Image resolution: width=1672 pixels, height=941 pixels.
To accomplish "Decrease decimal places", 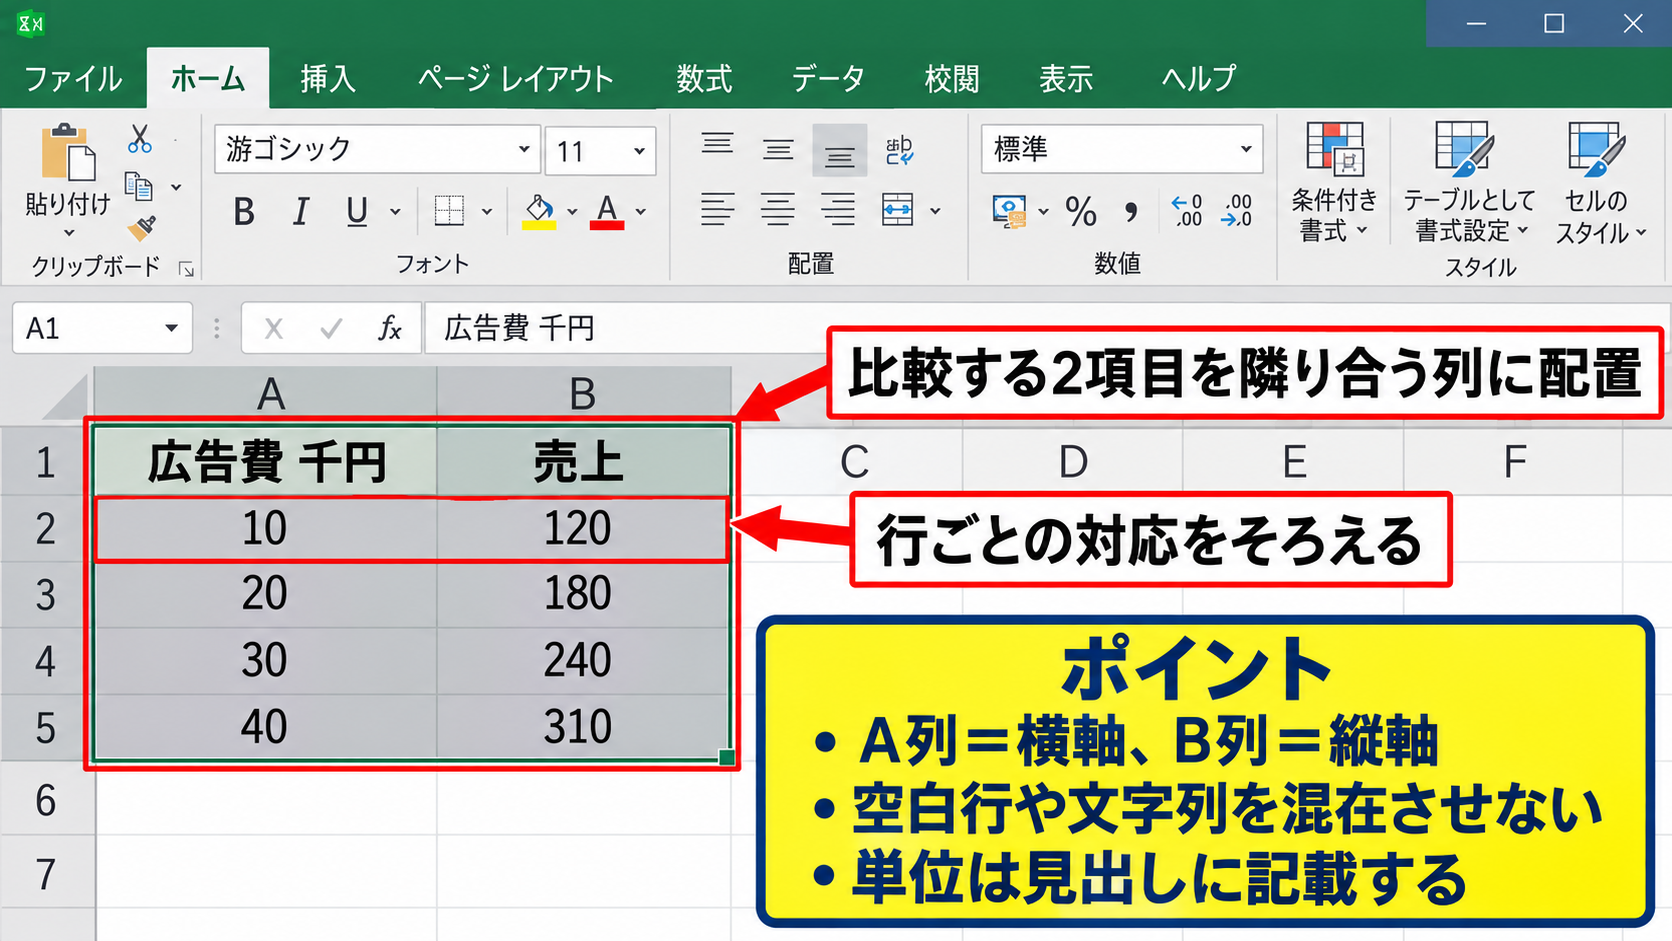I will tap(1237, 210).
